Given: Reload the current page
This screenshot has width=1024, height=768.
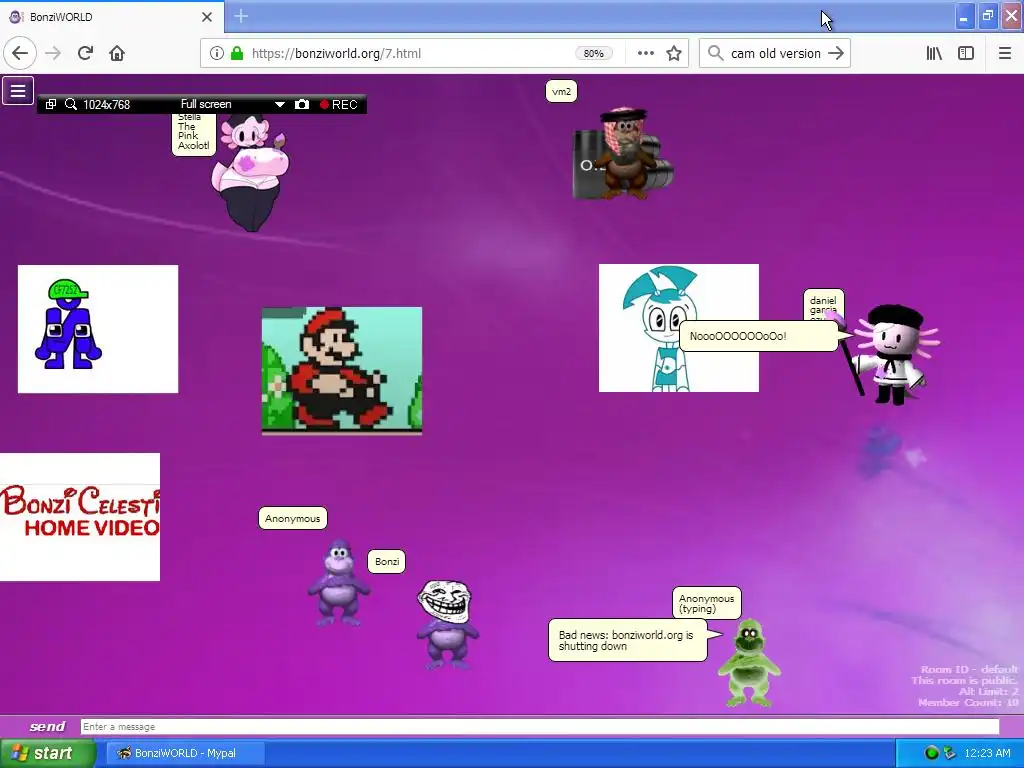Looking at the screenshot, I should click(x=85, y=54).
